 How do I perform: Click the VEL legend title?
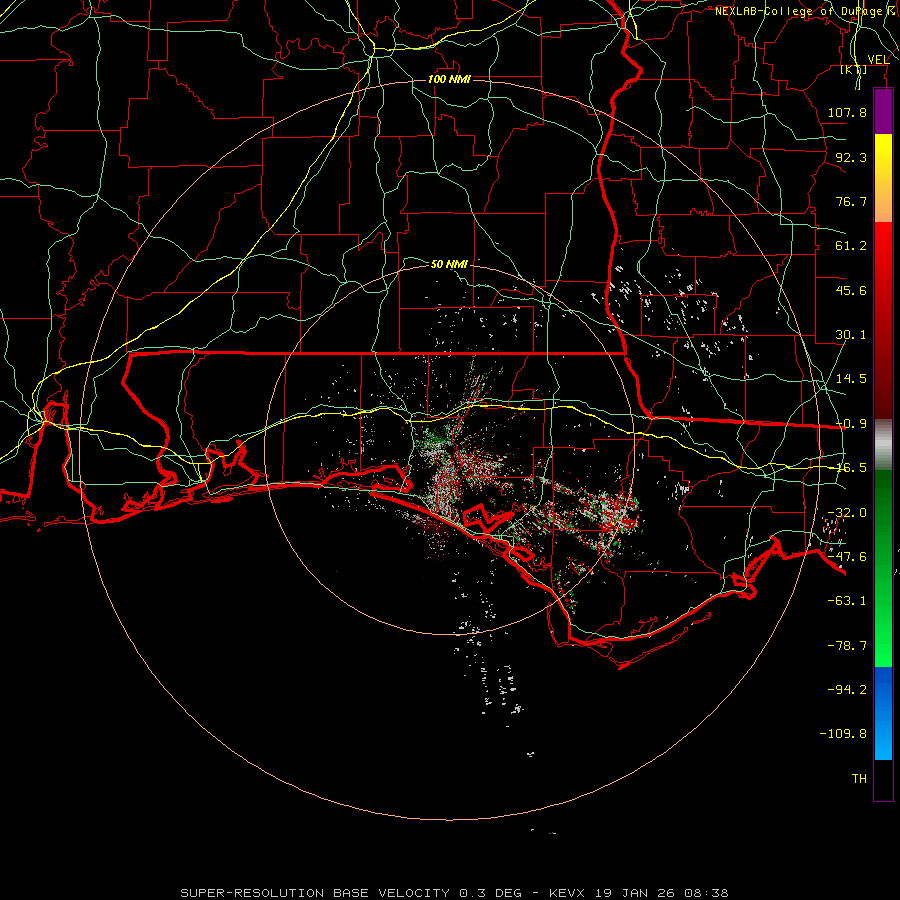(x=878, y=59)
